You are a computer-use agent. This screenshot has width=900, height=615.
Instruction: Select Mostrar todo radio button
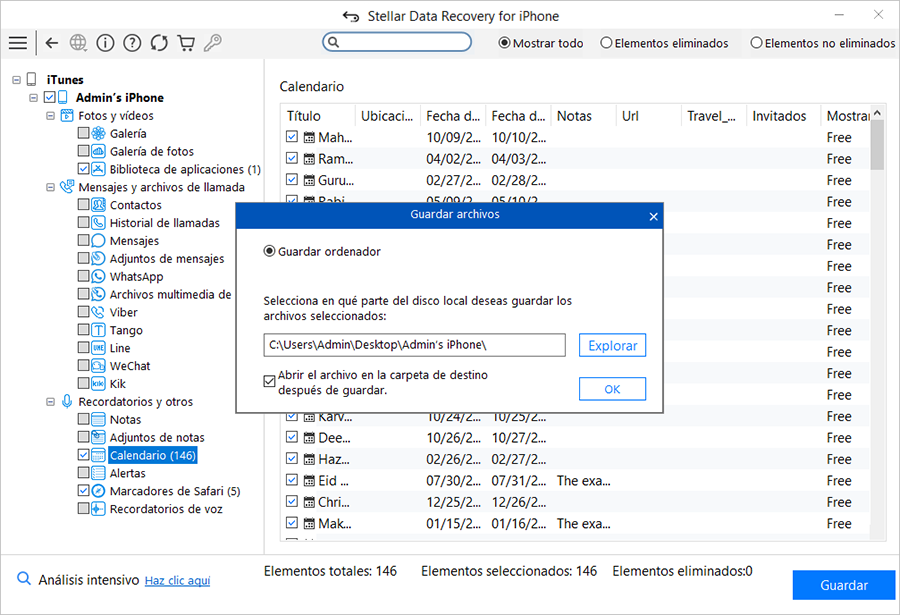(504, 43)
